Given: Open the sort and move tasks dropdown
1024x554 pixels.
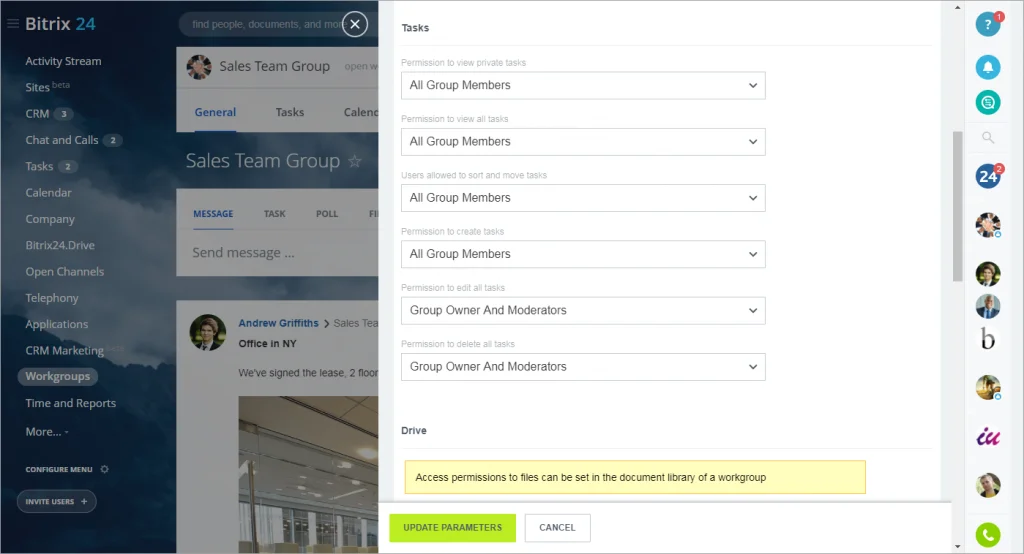Looking at the screenshot, I should click(x=583, y=198).
